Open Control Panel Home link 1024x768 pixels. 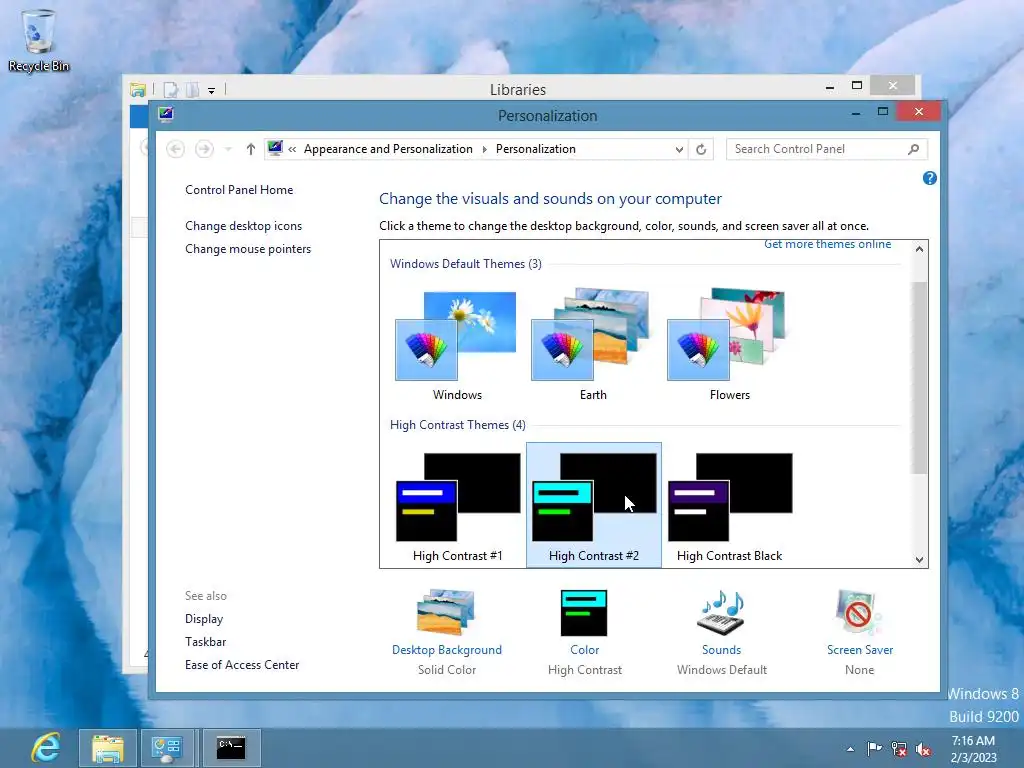click(239, 190)
